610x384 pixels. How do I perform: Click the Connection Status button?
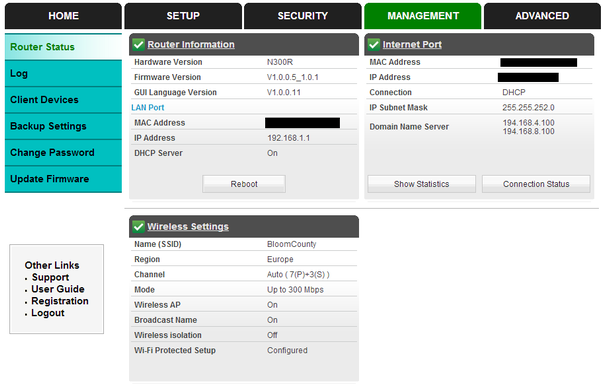[536, 184]
